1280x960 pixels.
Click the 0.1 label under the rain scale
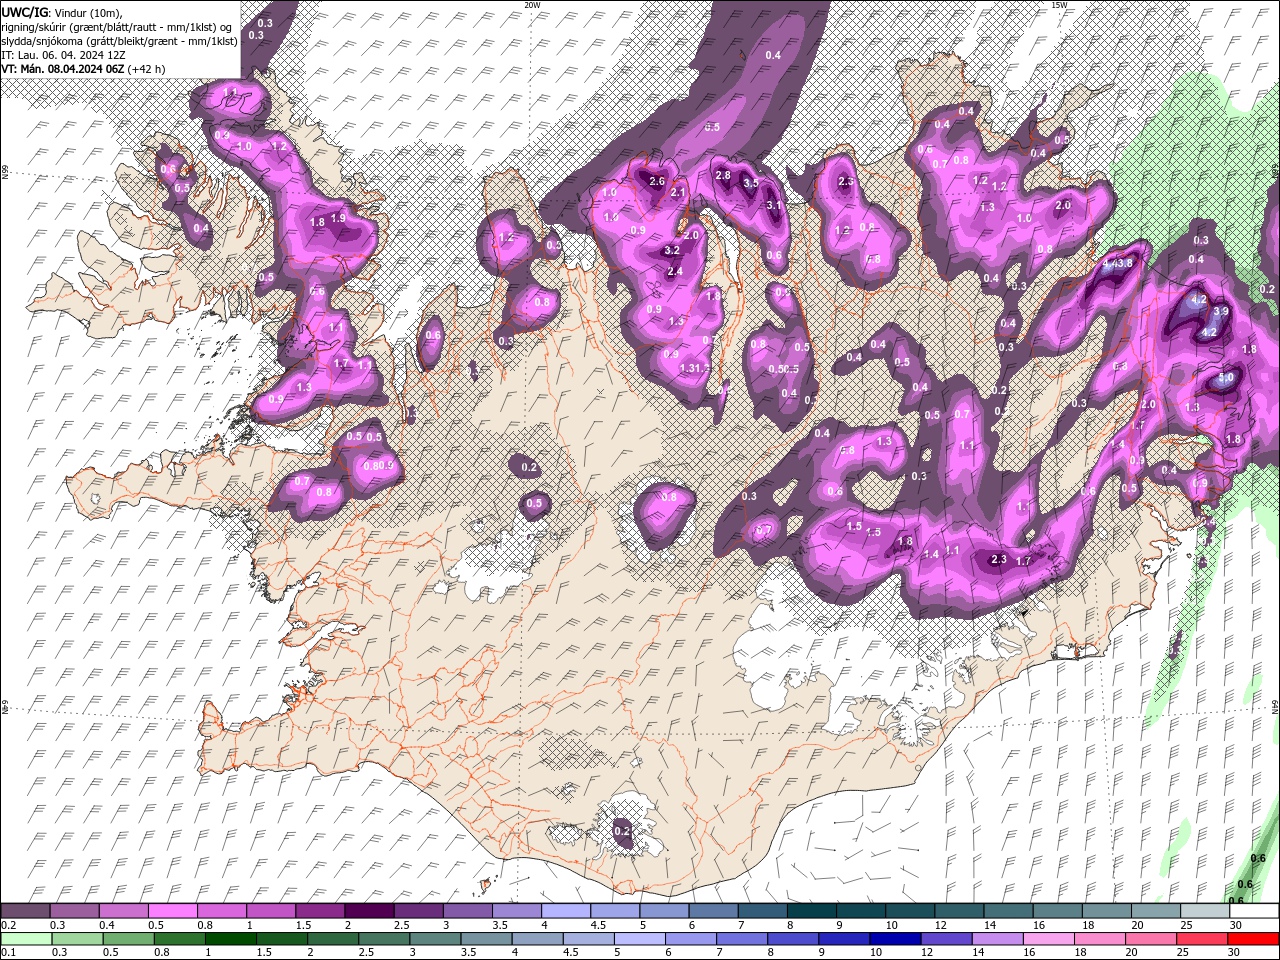coord(8,953)
